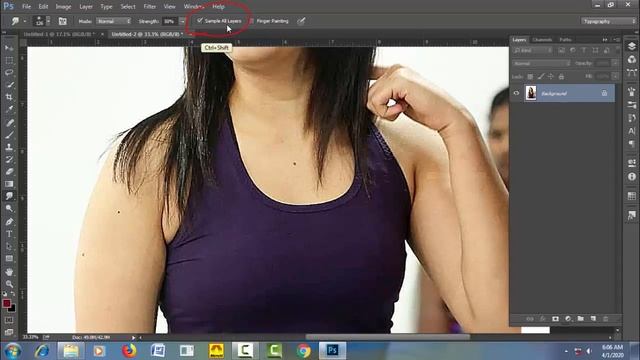640x360 pixels.
Task: Toggle tablet pressure for strength icon
Action: (301, 21)
